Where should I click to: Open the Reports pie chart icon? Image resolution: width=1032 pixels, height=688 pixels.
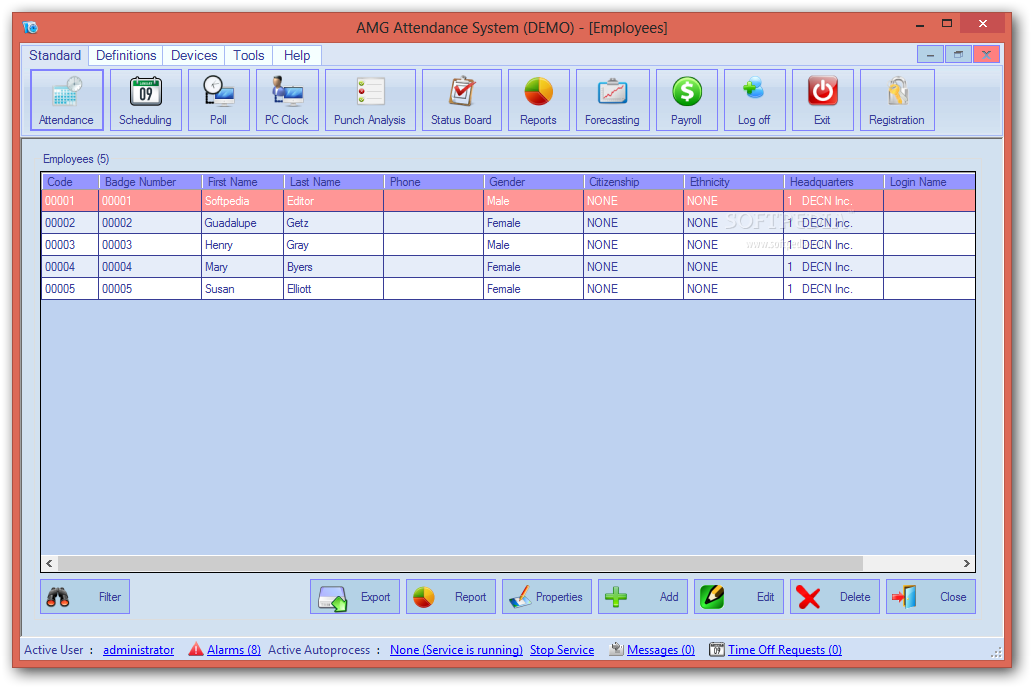coord(538,100)
